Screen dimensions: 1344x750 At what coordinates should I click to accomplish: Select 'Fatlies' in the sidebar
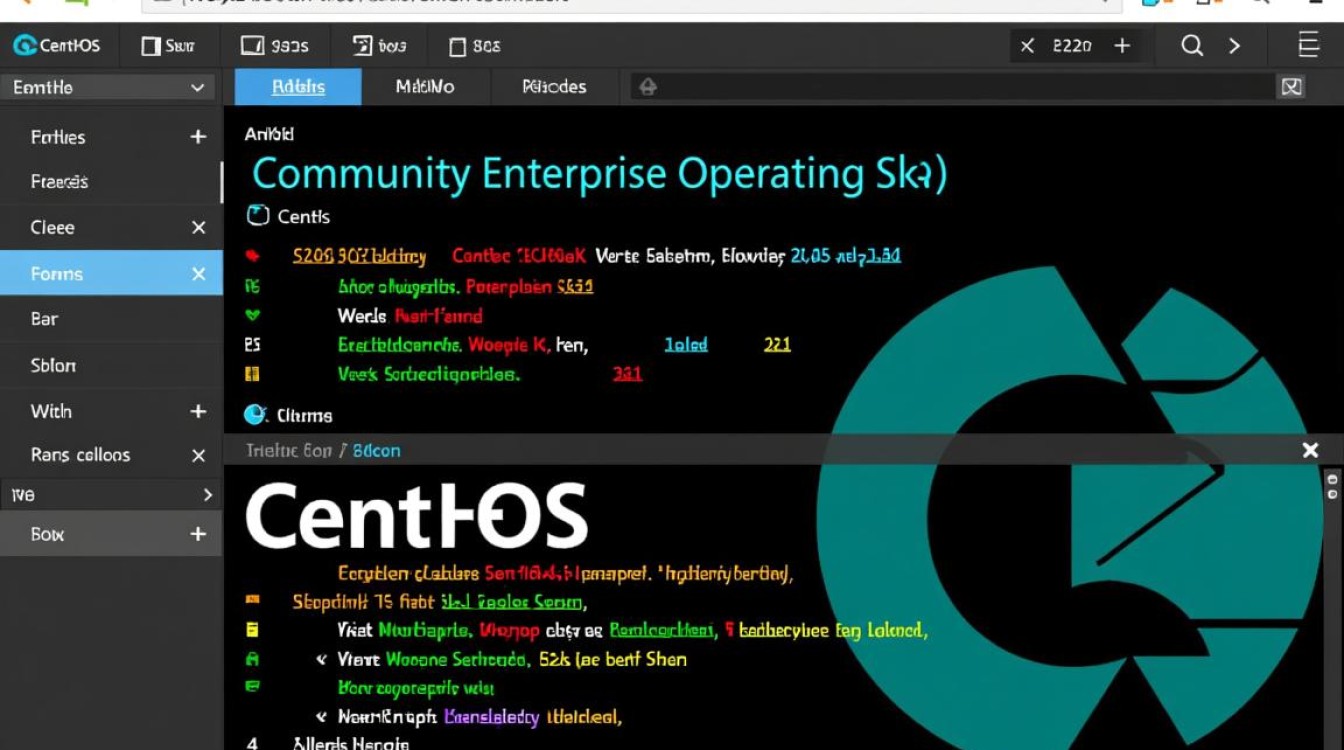58,137
